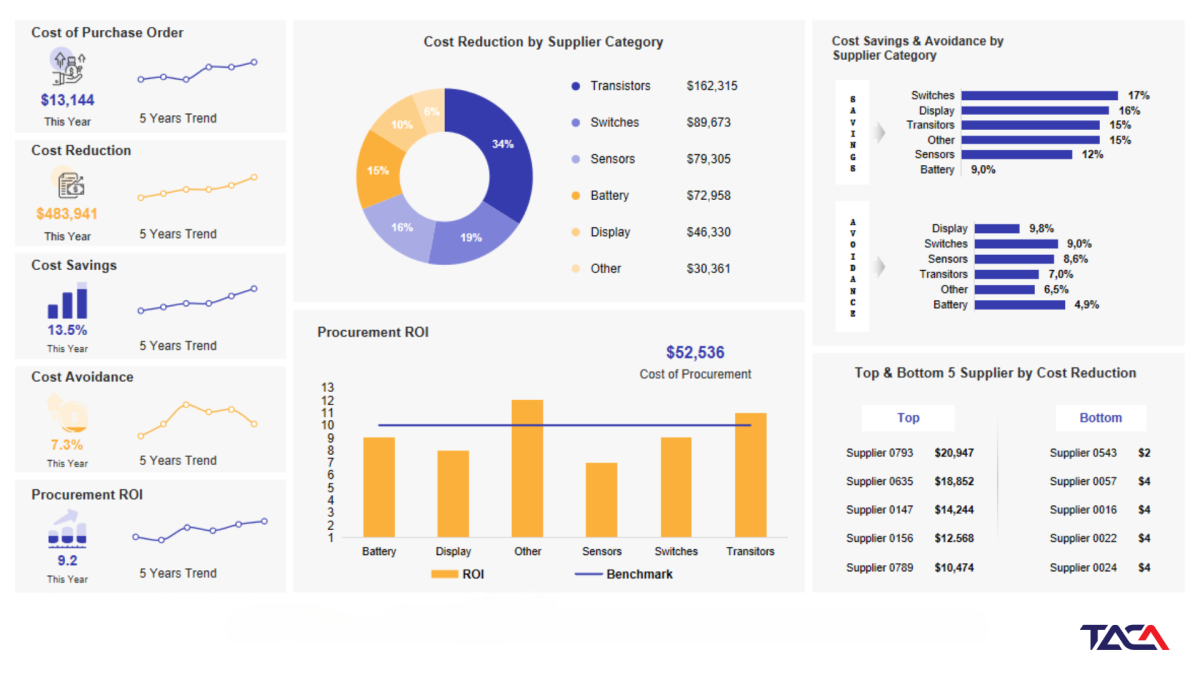This screenshot has height=675, width=1200.
Task: Click the Procurement ROI growth icon
Action: (x=67, y=529)
